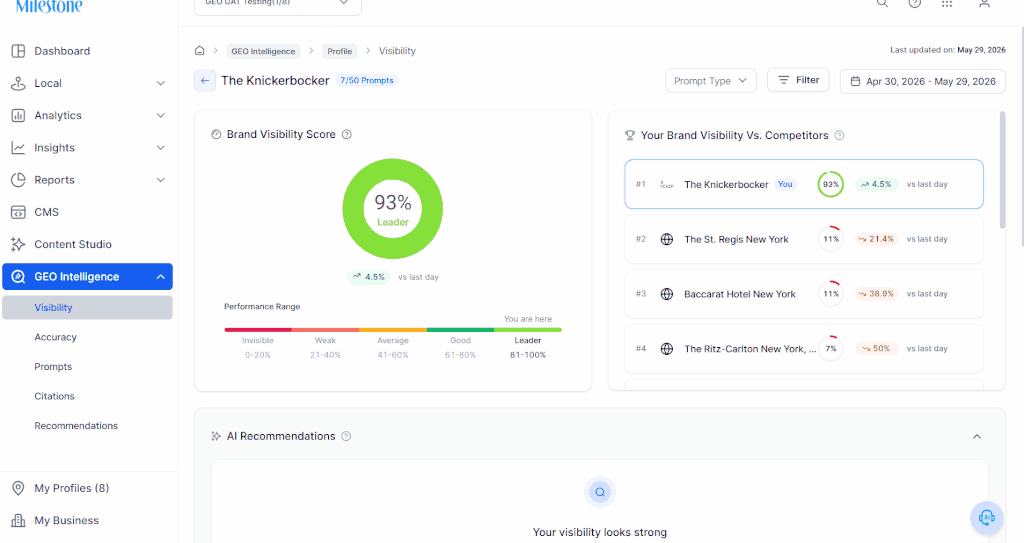Screen dimensions: 1024x543
Task: Click the 7/50 Prompts badge
Action: pyautogui.click(x=367, y=80)
